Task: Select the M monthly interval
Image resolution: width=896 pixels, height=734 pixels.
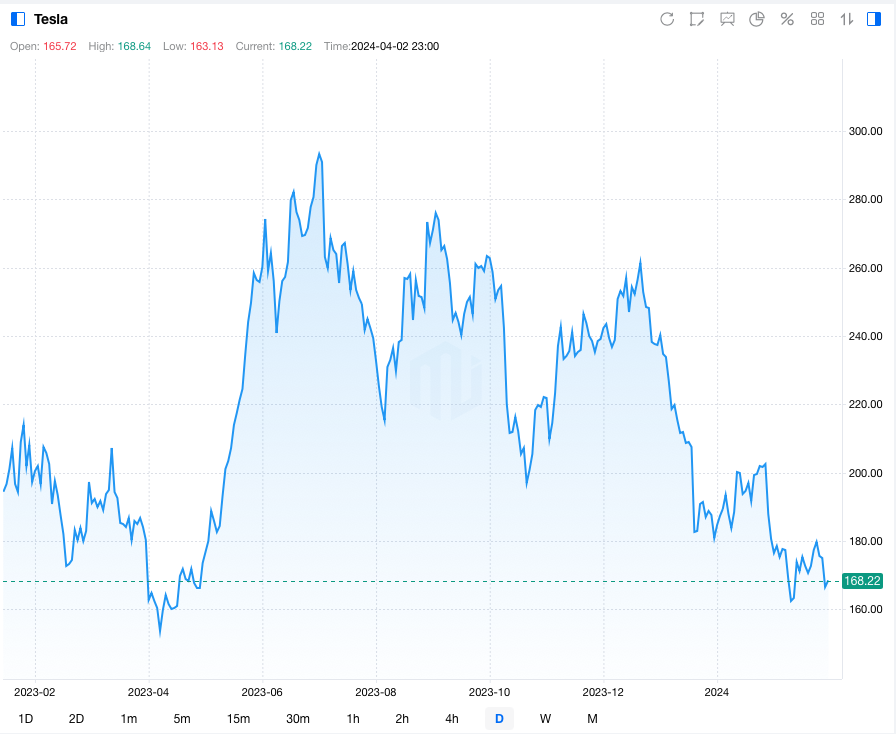Action: click(x=592, y=718)
